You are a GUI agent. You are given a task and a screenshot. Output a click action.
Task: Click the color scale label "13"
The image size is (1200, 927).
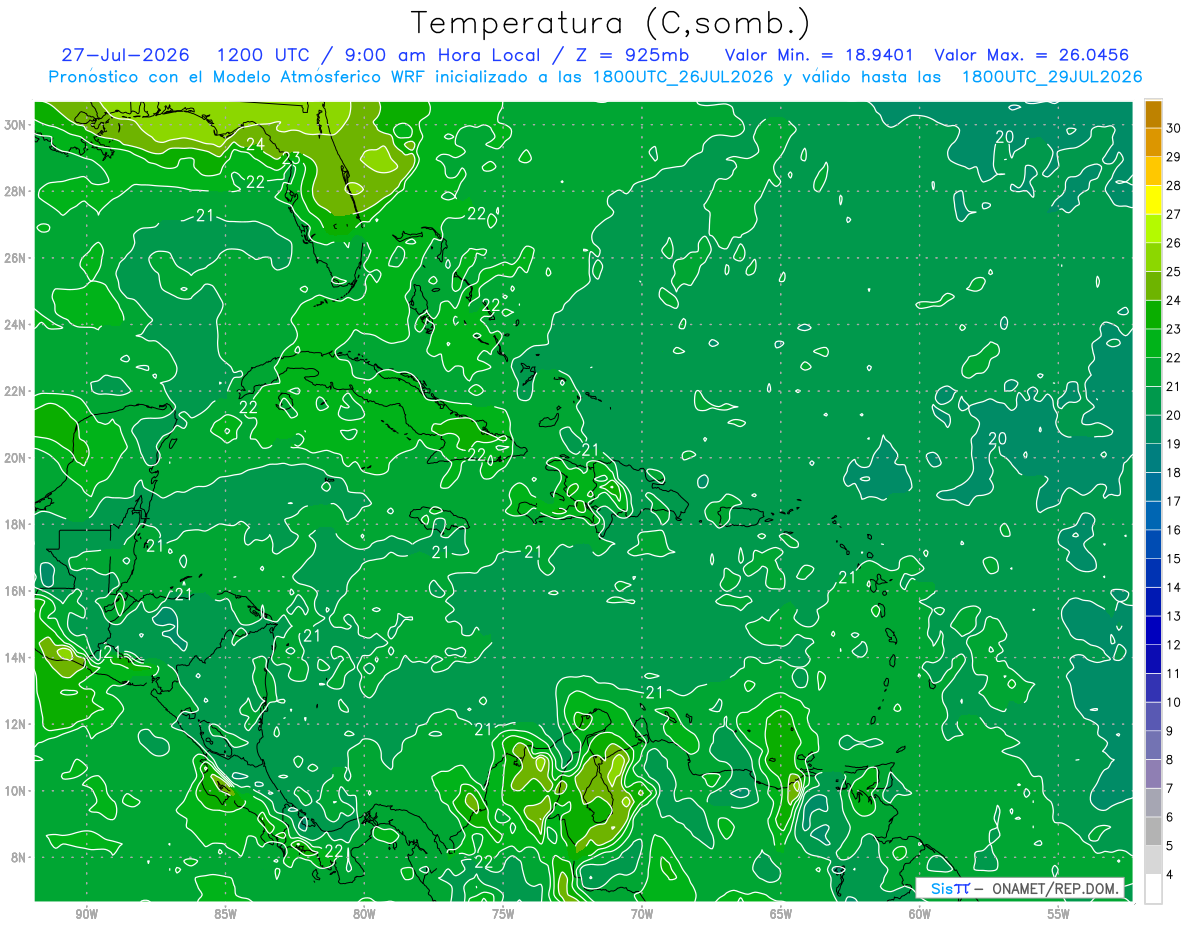click(x=1174, y=616)
